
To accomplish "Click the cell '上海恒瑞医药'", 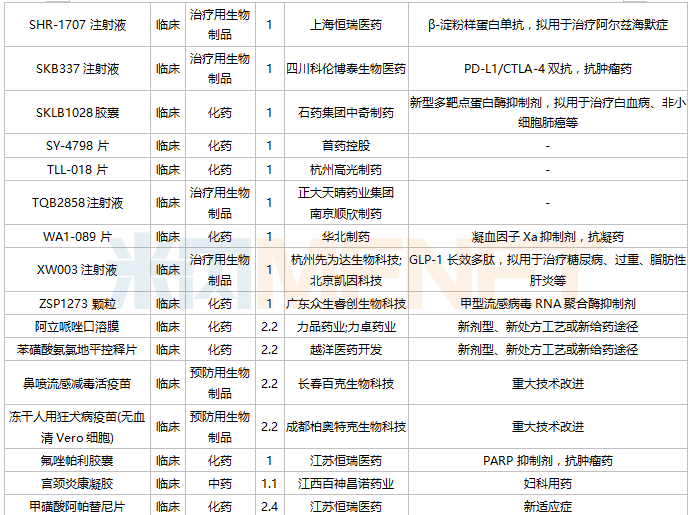I will click(x=346, y=25).
